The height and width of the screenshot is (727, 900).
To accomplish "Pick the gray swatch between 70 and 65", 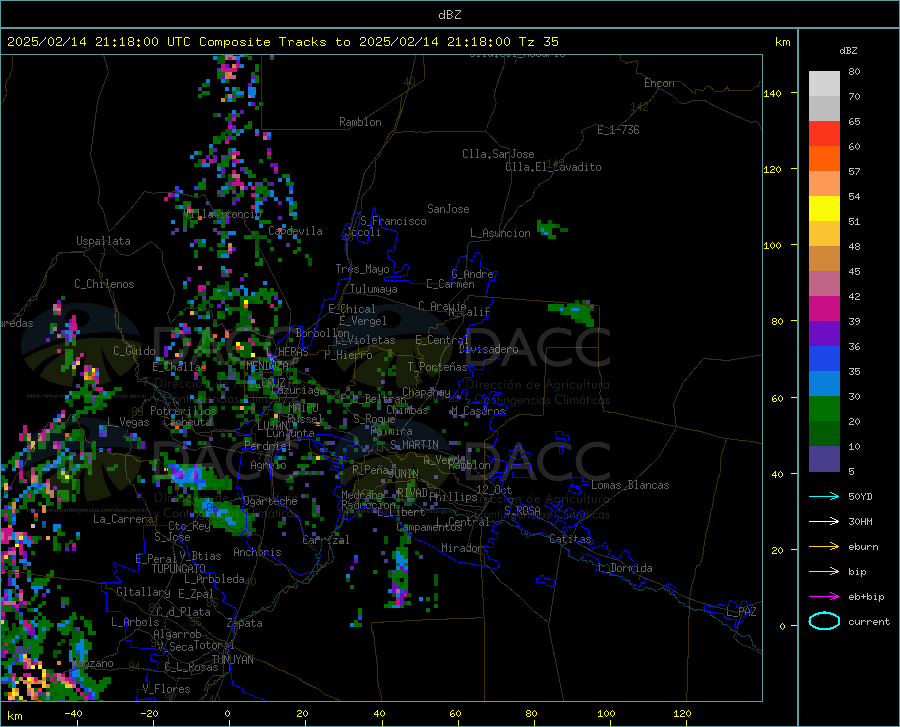I will [x=824, y=108].
